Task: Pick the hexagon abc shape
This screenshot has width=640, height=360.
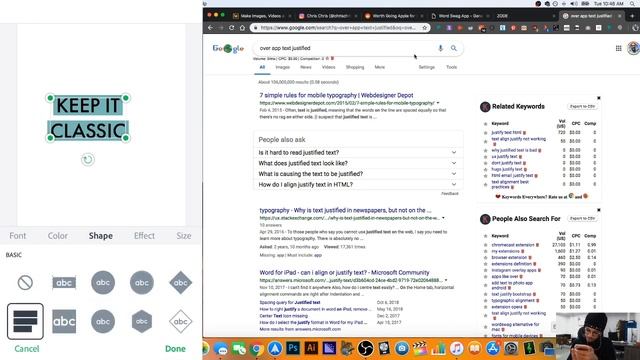Action: 142,321
